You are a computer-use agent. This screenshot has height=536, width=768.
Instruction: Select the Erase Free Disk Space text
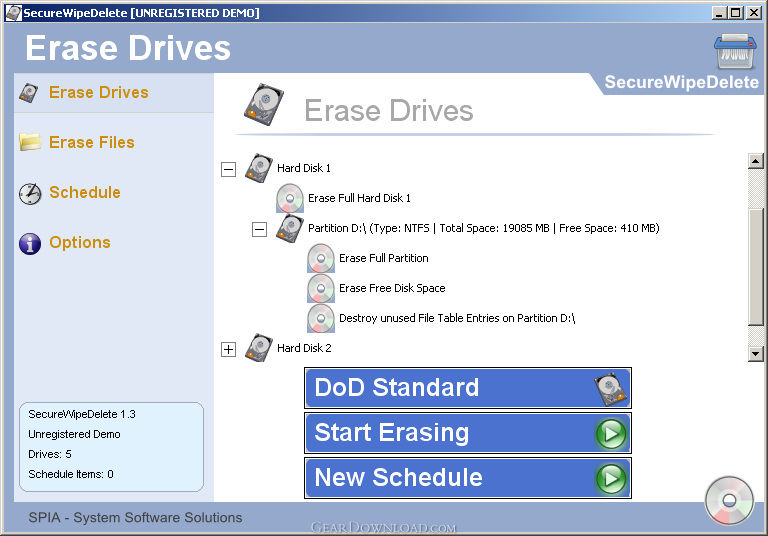click(392, 288)
